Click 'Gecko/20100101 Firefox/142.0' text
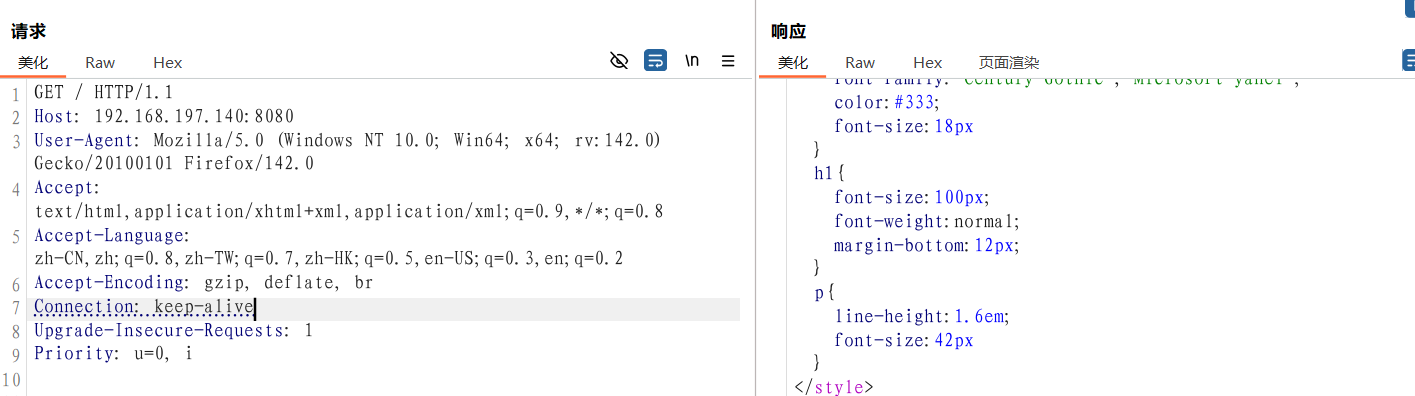The width and height of the screenshot is (1415, 396). 174,164
